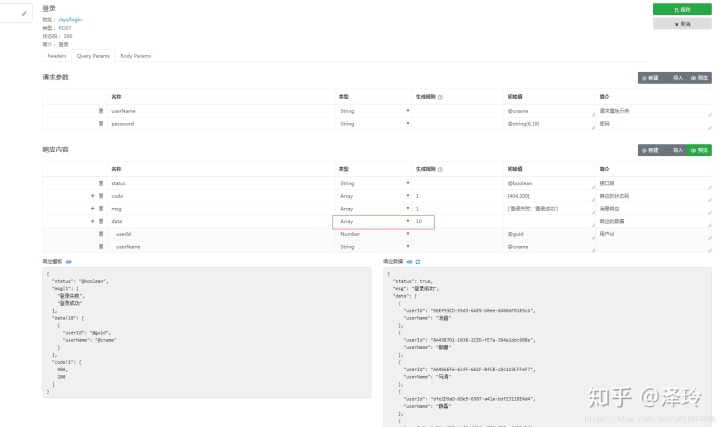
Task: Delete the msg response row
Action: (x=101, y=208)
